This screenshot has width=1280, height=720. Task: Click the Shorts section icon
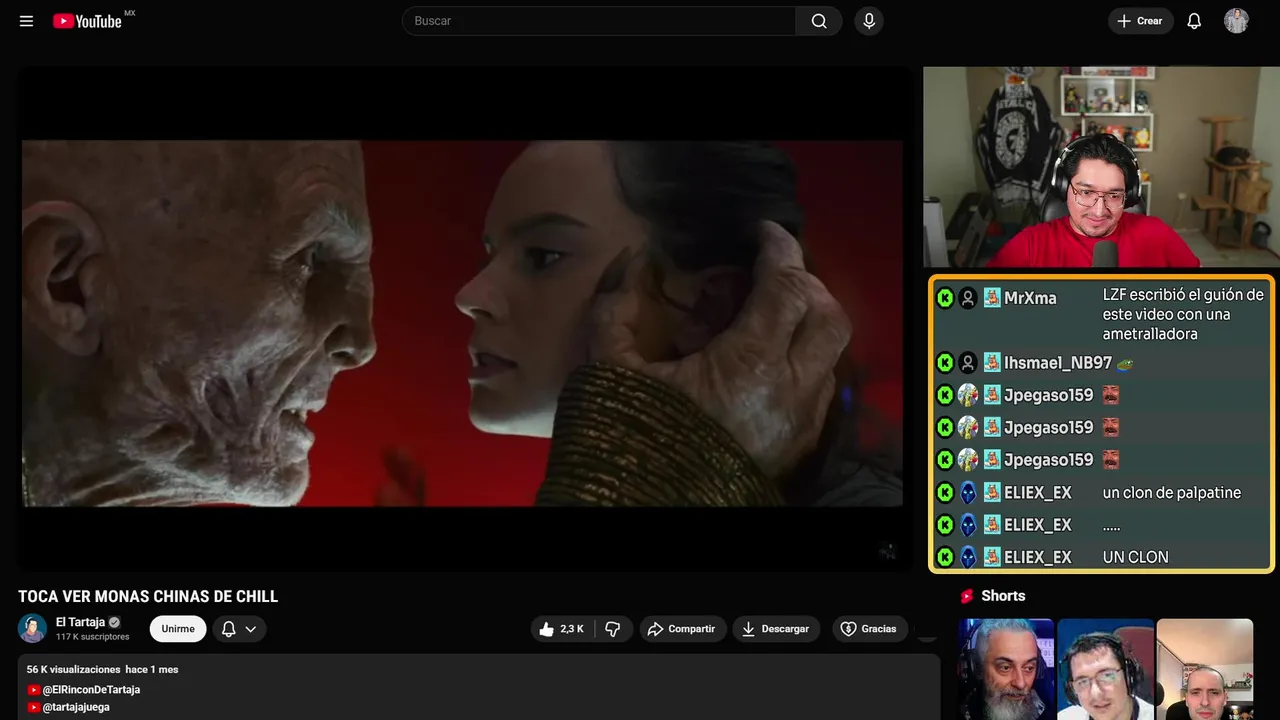967,596
